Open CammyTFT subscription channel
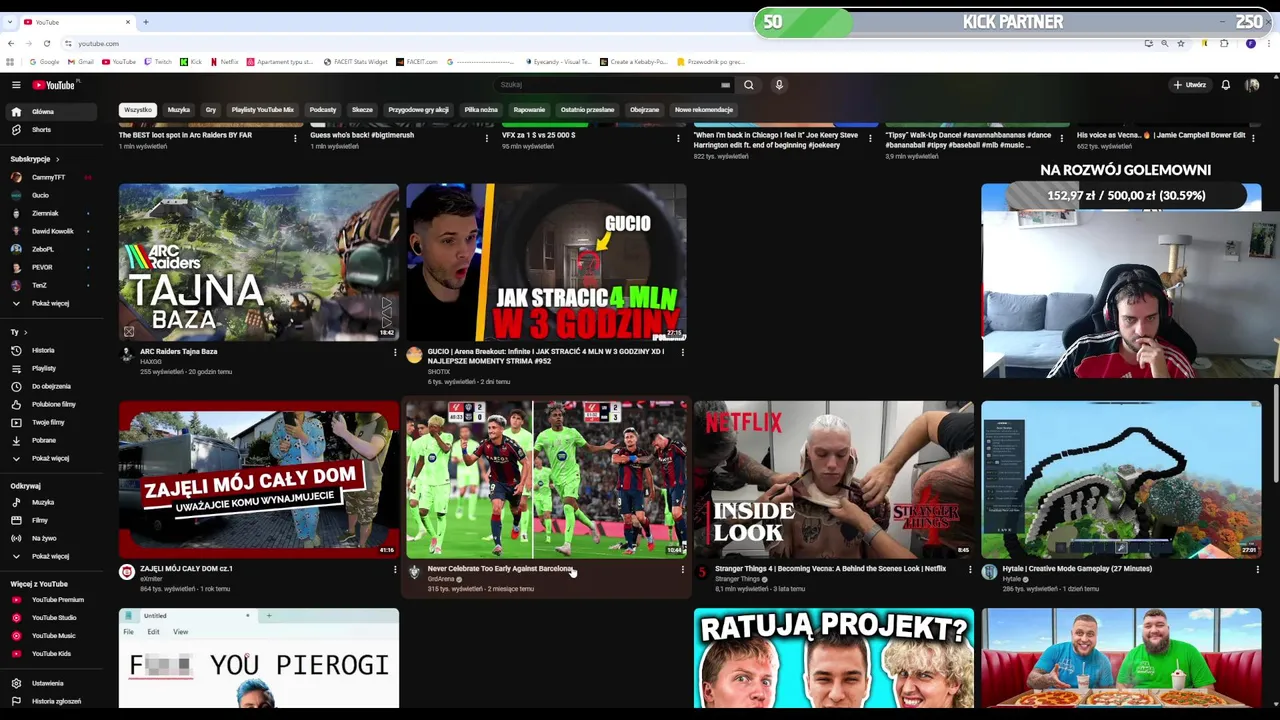The width and height of the screenshot is (1280, 720). tap(50, 177)
